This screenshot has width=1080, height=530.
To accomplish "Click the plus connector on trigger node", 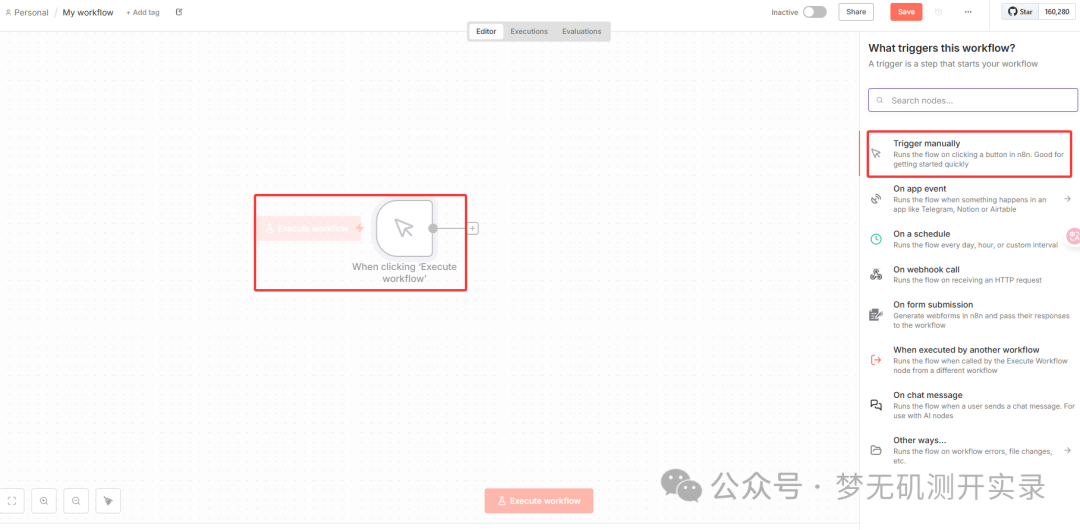I will point(472,228).
